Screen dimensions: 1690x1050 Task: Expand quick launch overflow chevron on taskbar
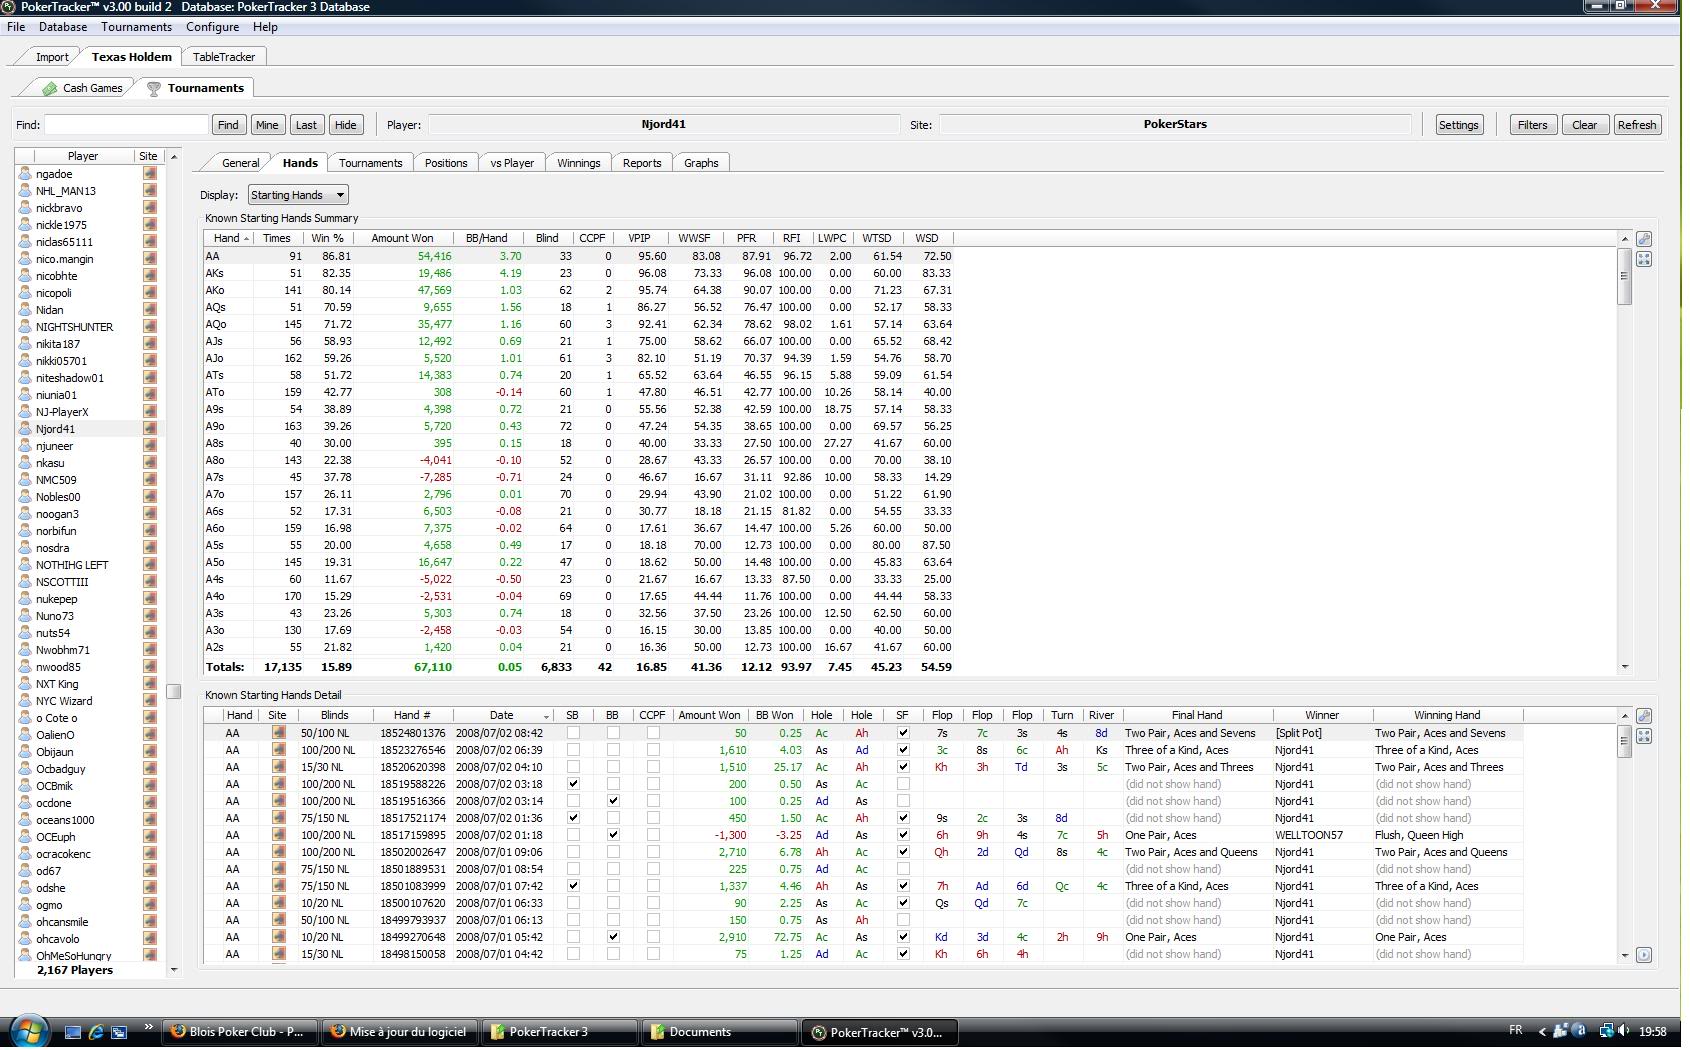[x=148, y=1026]
